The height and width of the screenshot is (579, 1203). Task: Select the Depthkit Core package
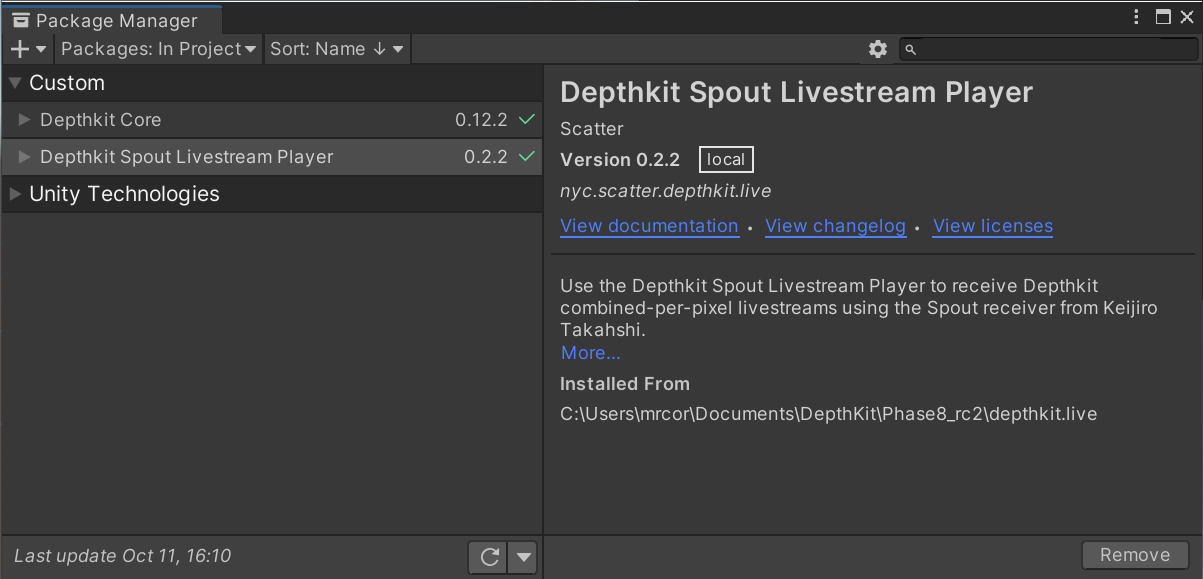271,120
